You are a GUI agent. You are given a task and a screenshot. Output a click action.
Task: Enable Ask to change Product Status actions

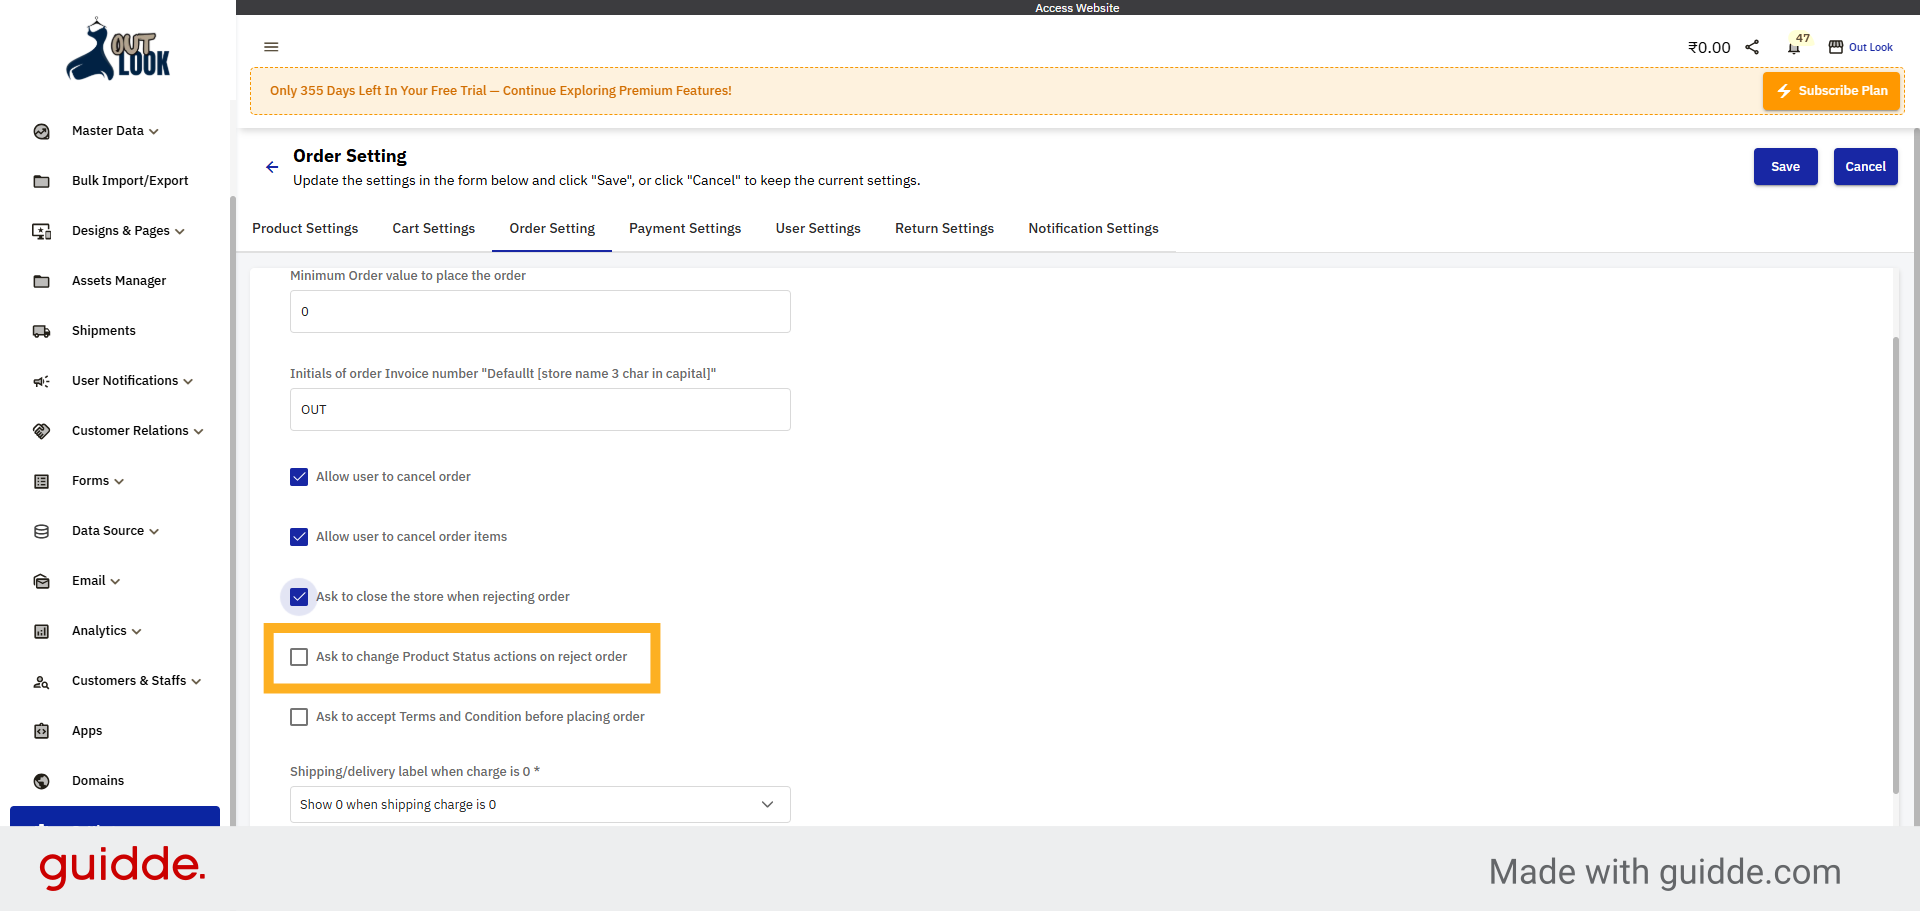click(x=299, y=657)
